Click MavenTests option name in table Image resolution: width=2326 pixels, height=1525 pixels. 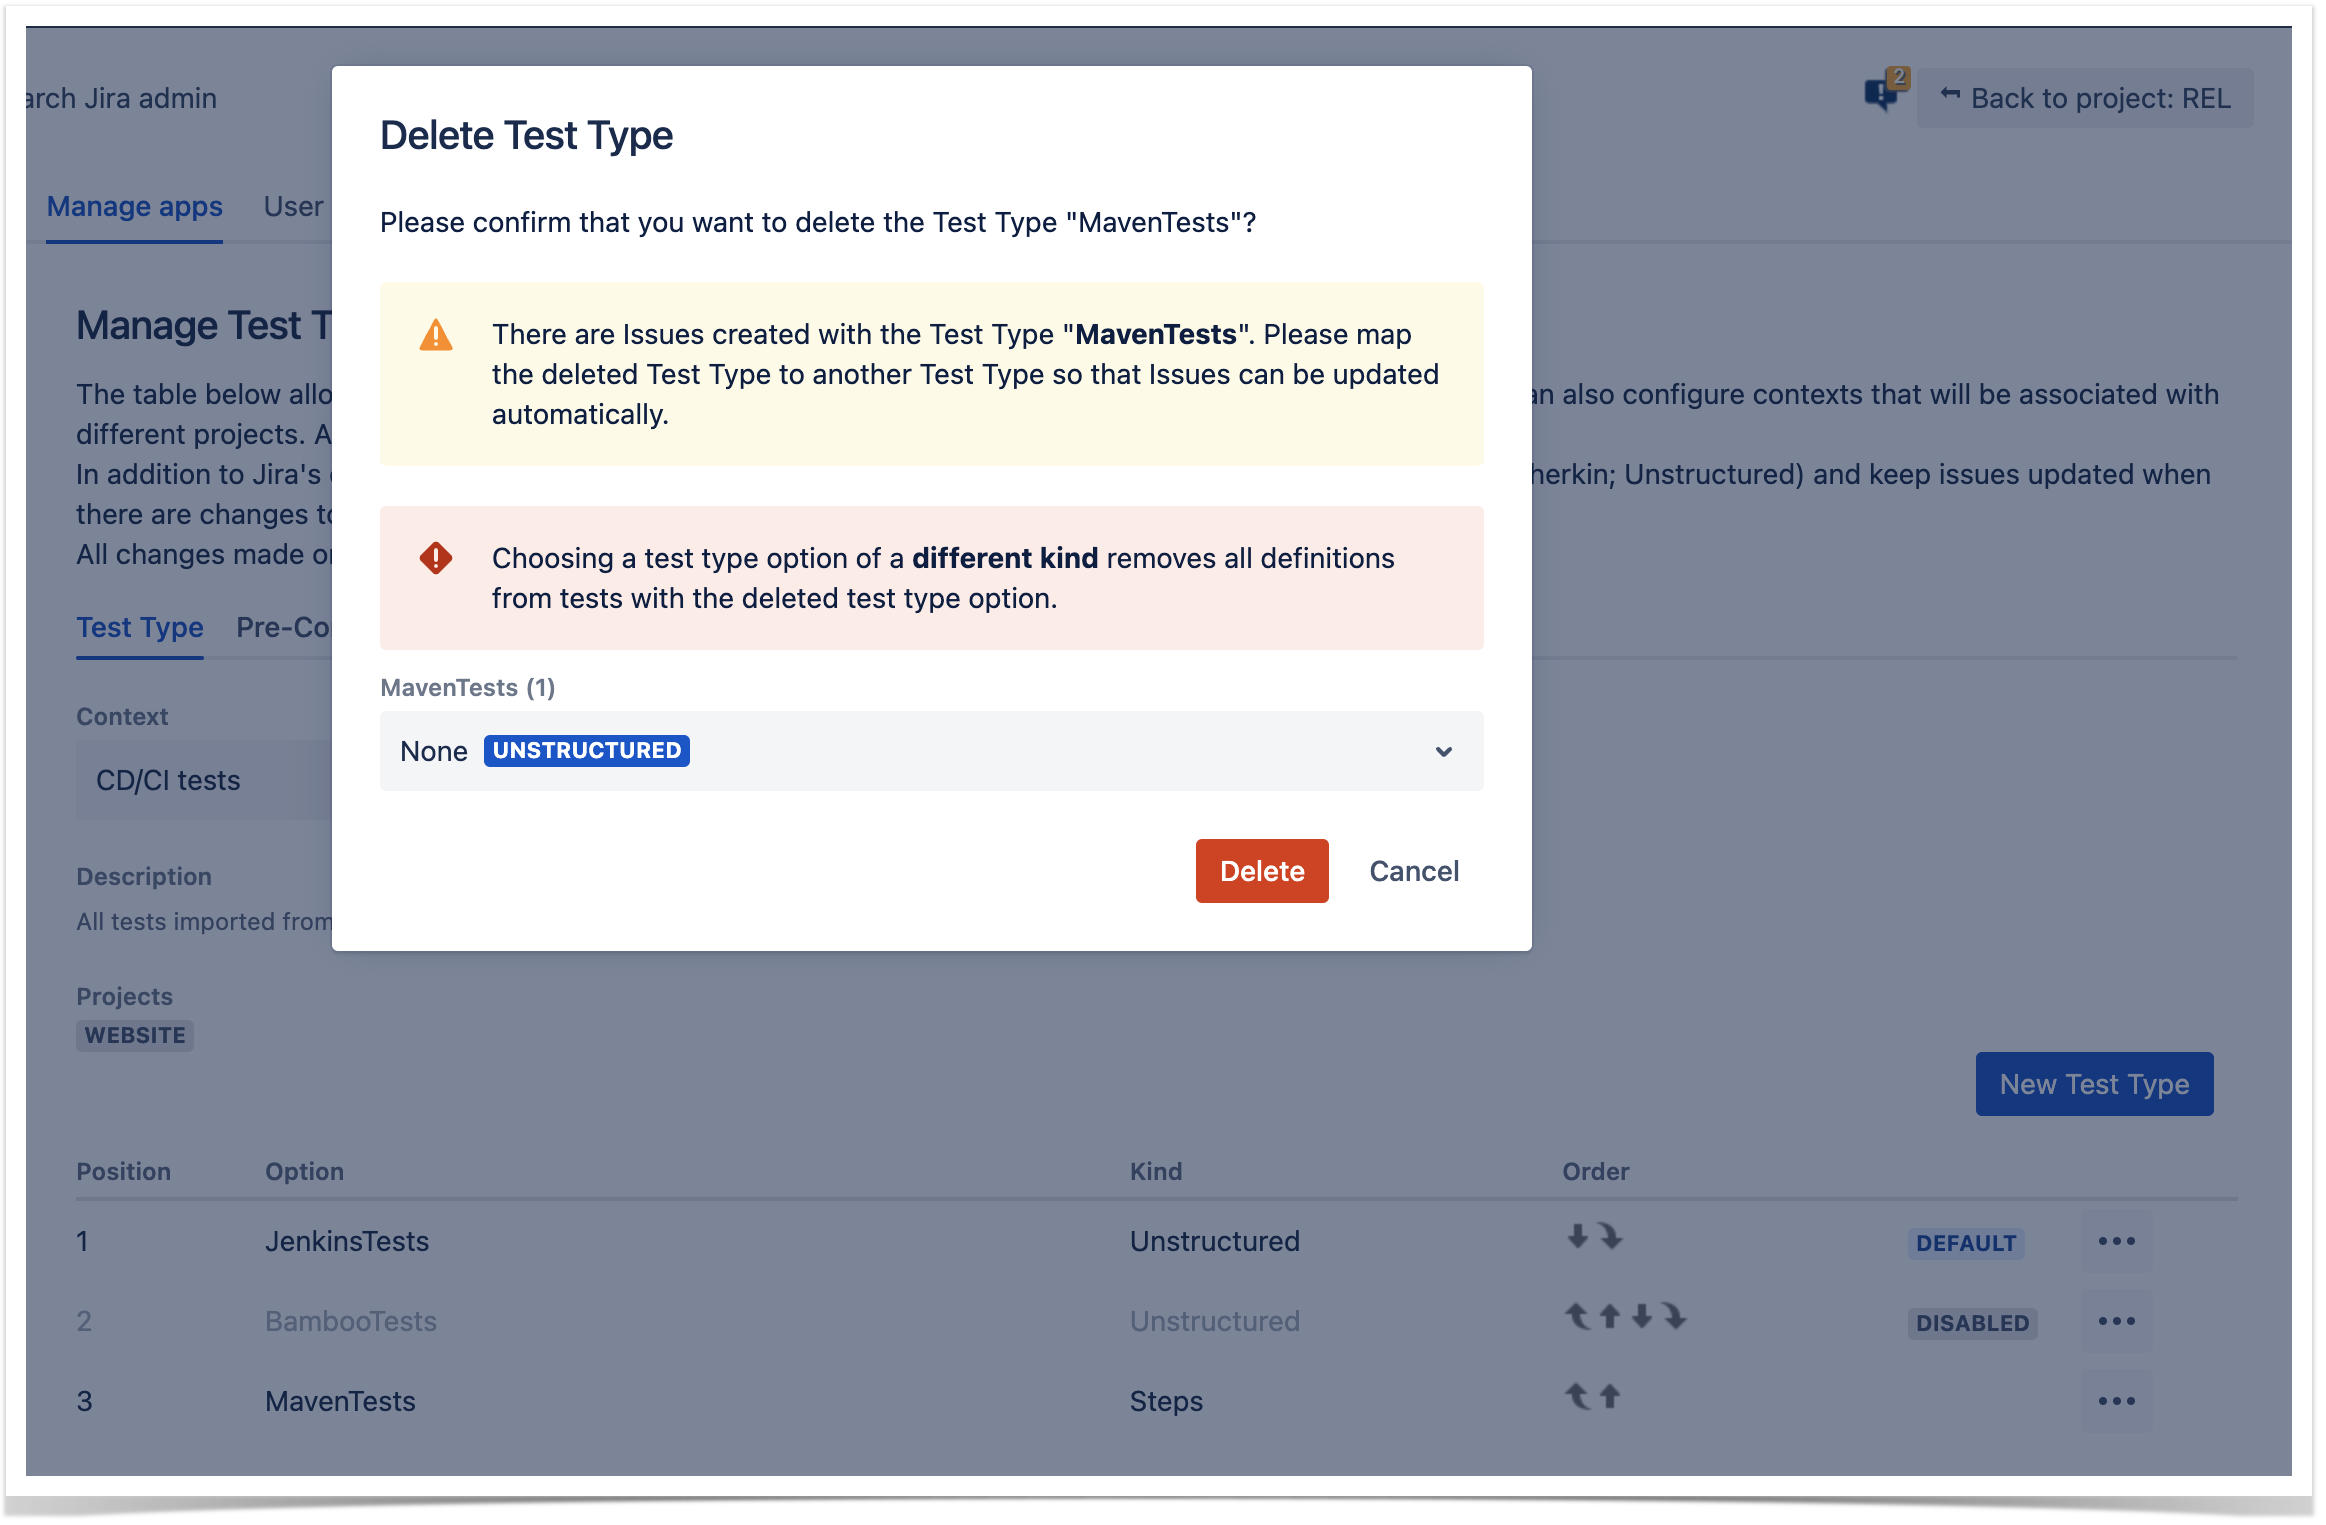[339, 1401]
